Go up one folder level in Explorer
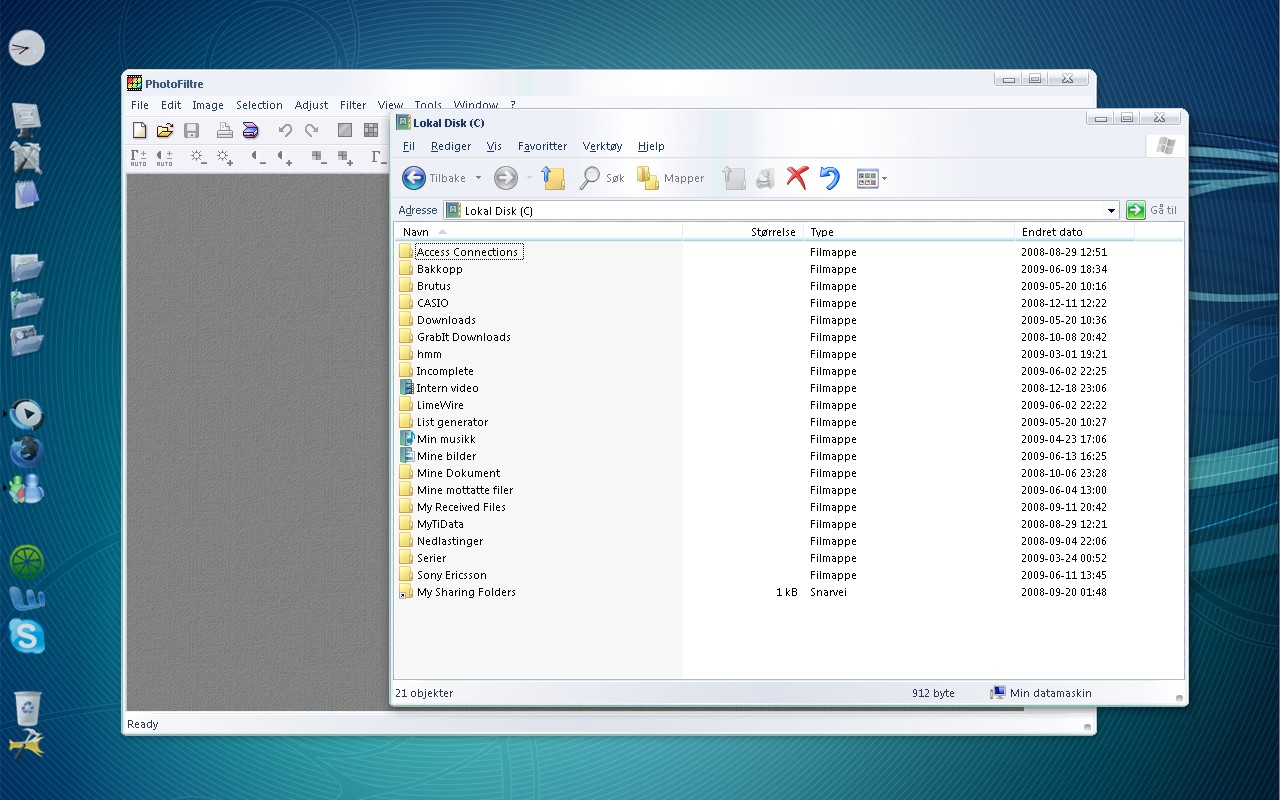The height and width of the screenshot is (800, 1280). coord(553,178)
